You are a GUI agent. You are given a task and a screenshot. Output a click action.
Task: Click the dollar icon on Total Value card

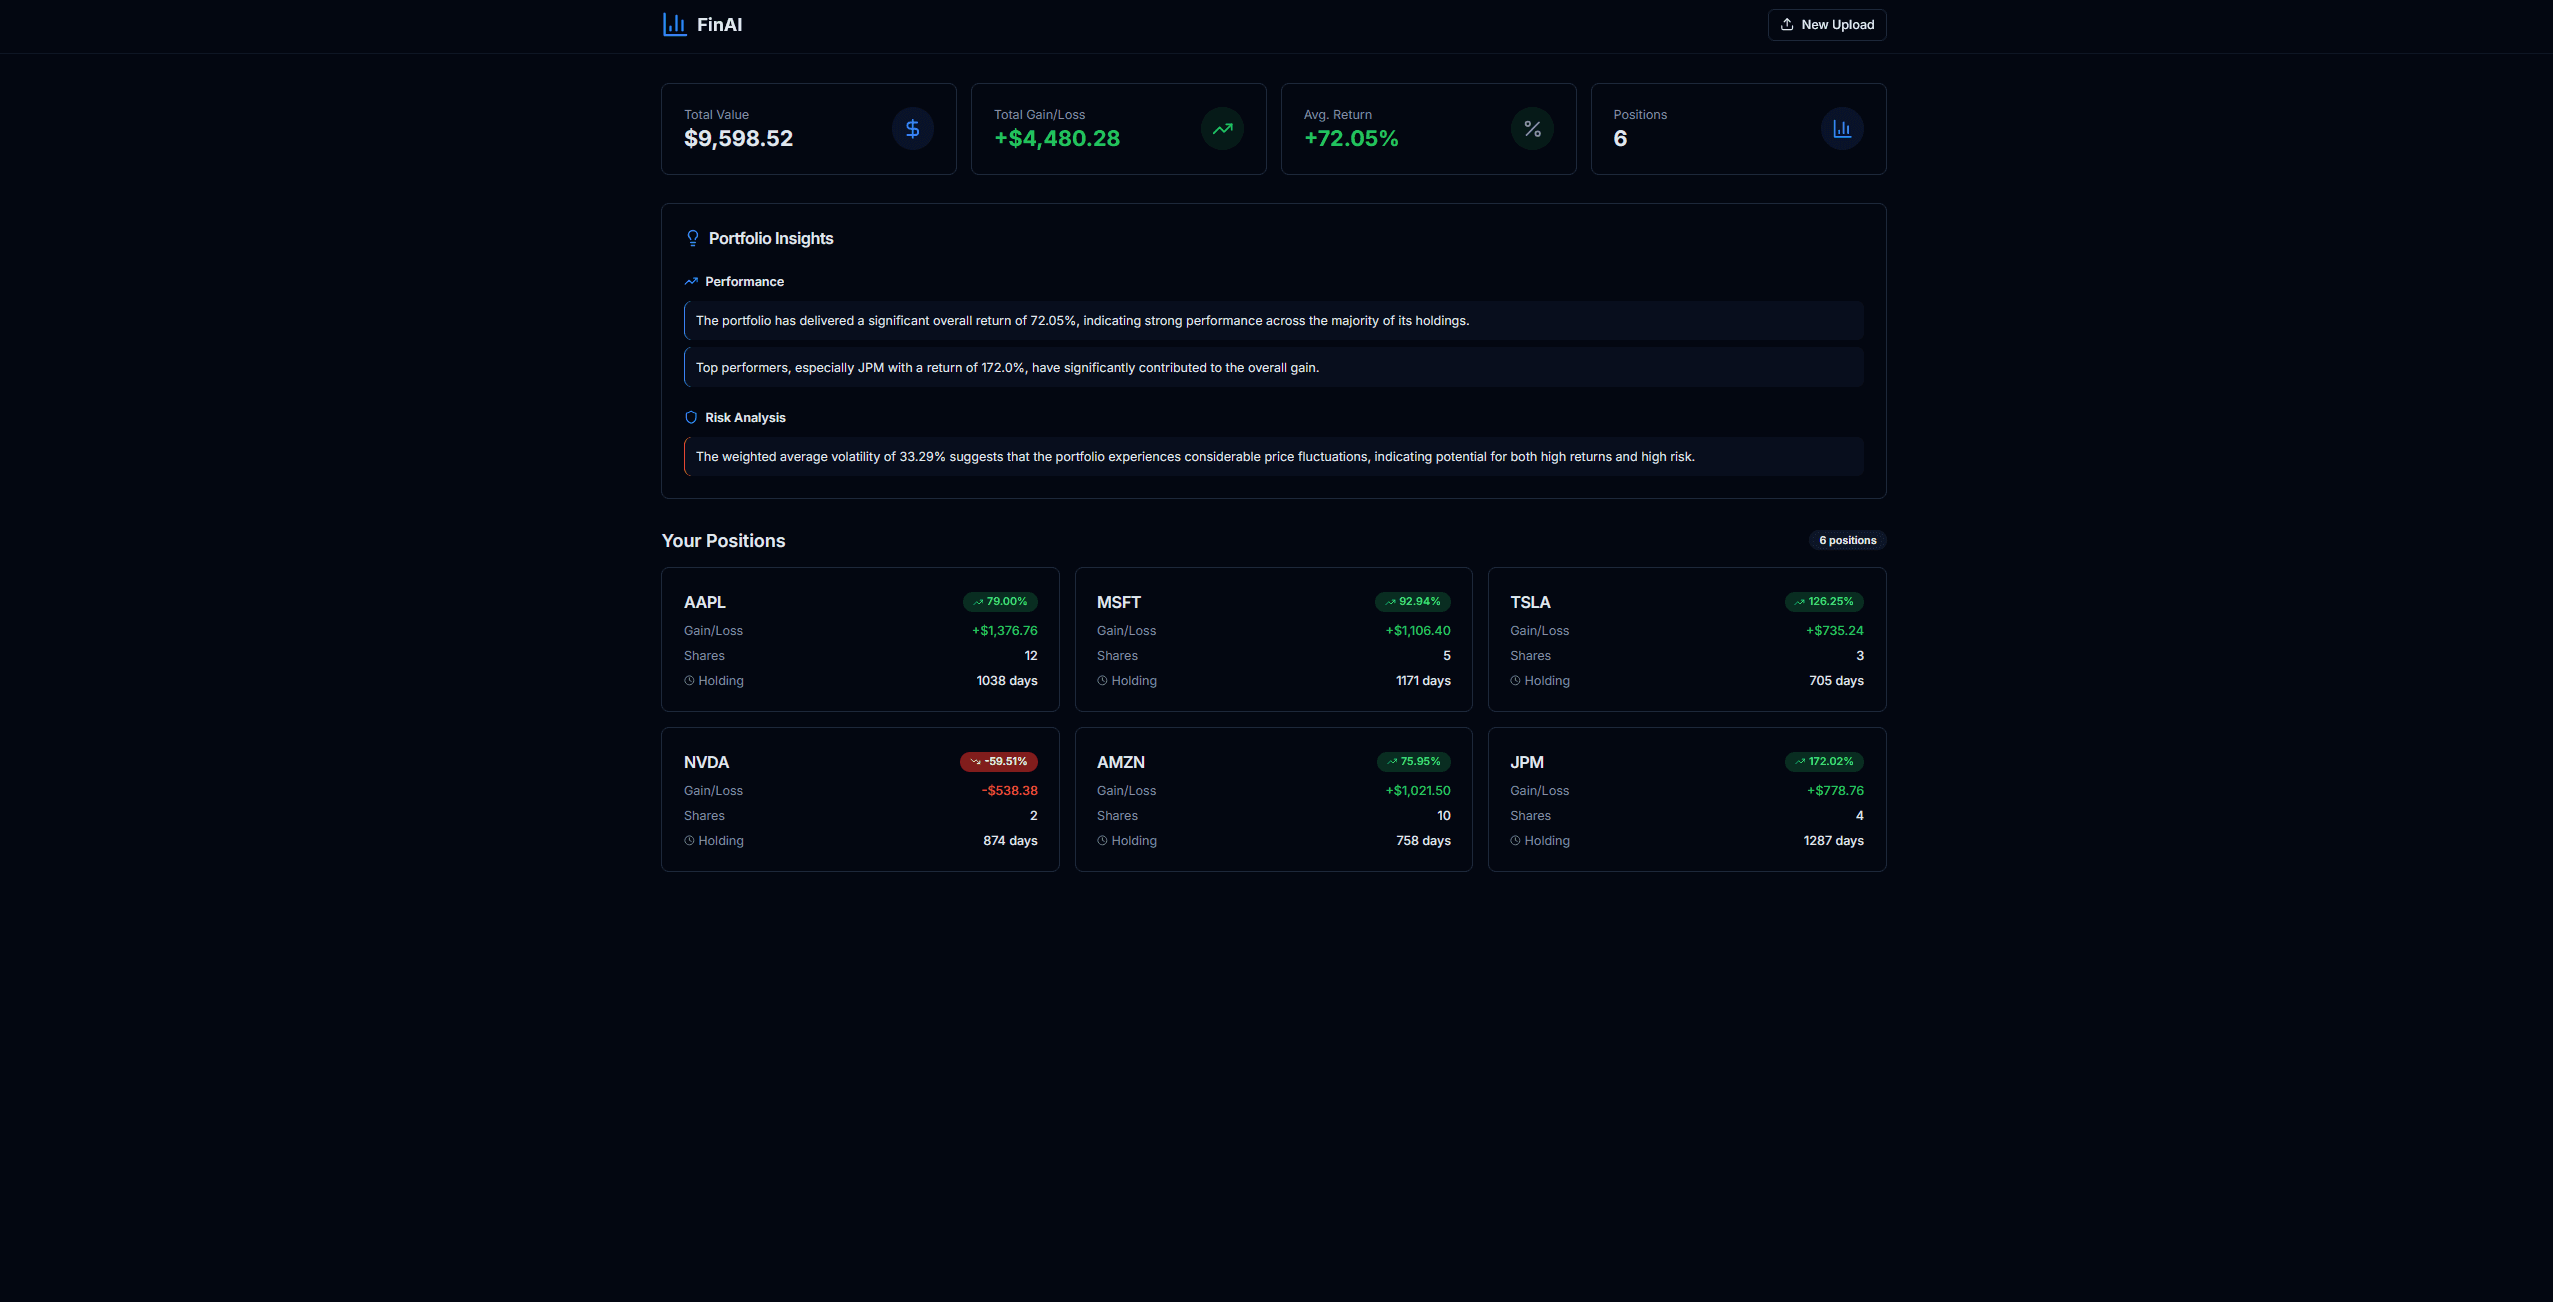click(x=911, y=128)
